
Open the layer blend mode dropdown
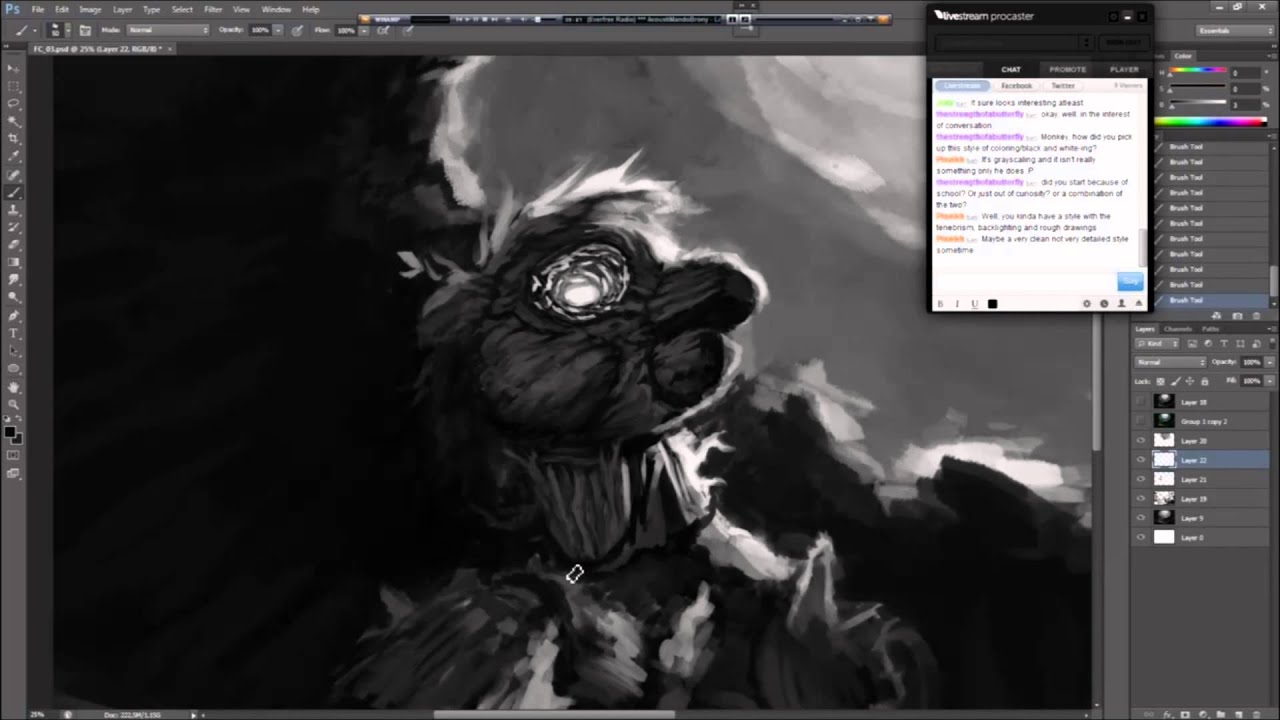tap(1171, 362)
